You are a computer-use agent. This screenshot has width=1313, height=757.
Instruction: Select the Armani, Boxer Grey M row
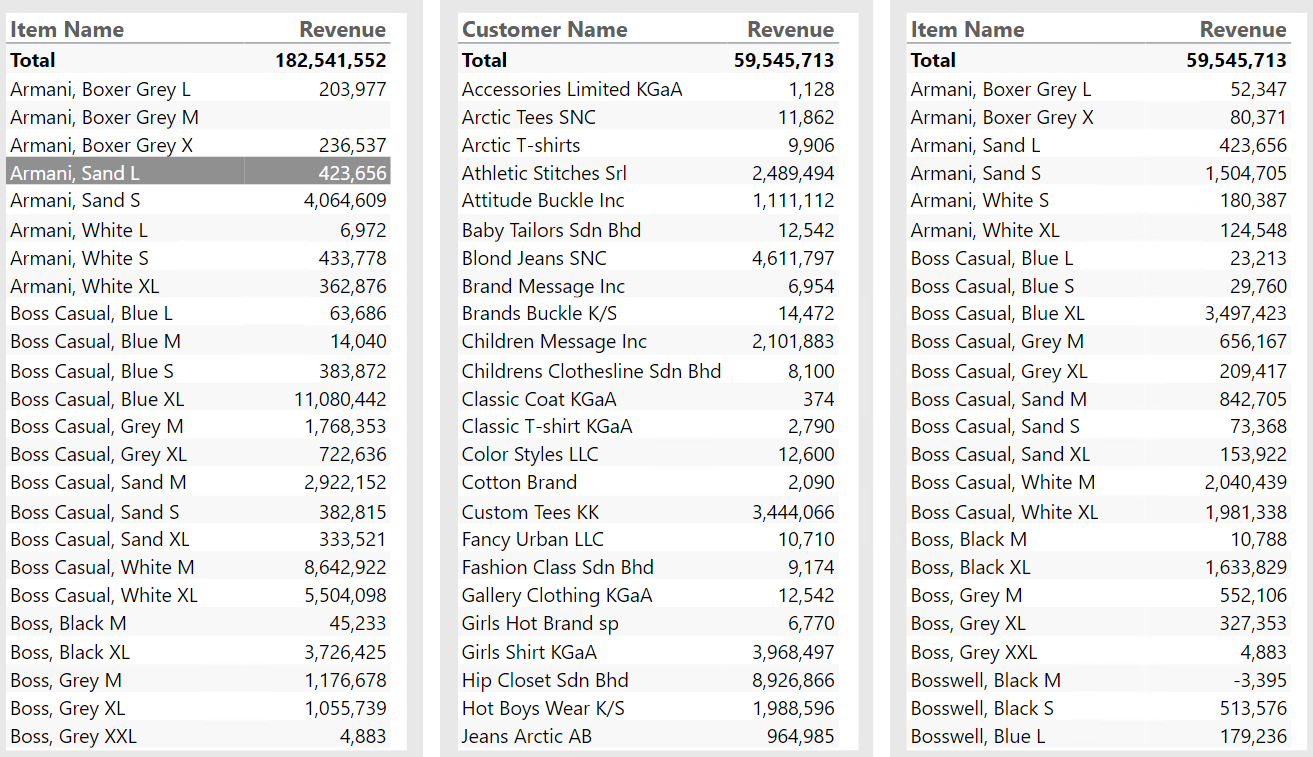click(x=198, y=117)
